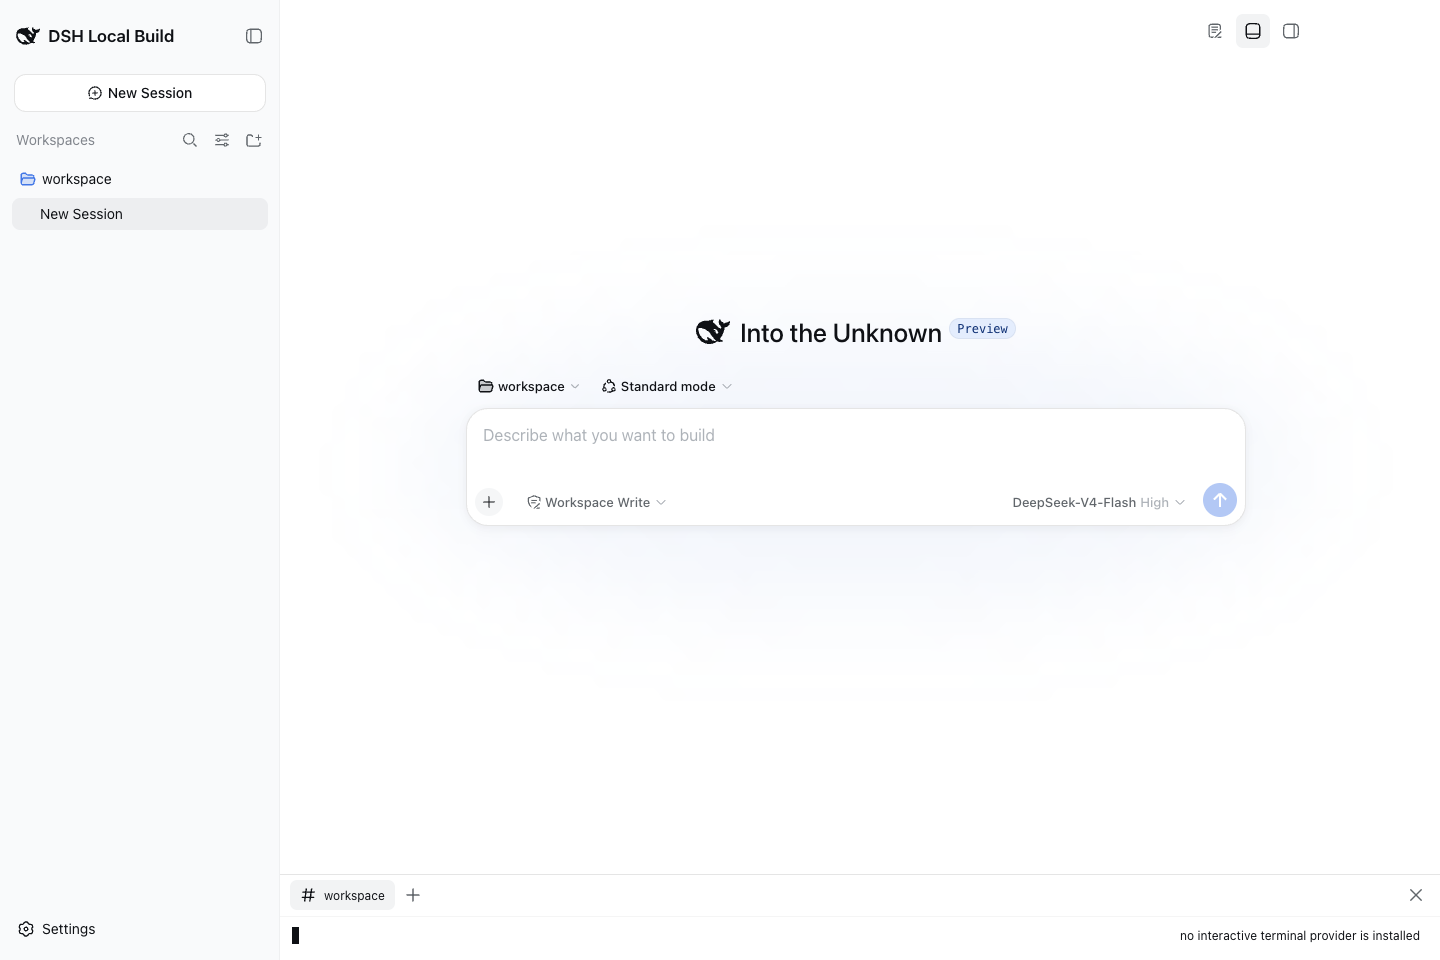The height and width of the screenshot is (960, 1440).
Task: Open the Workspace Write permissions dropdown
Action: (x=597, y=502)
